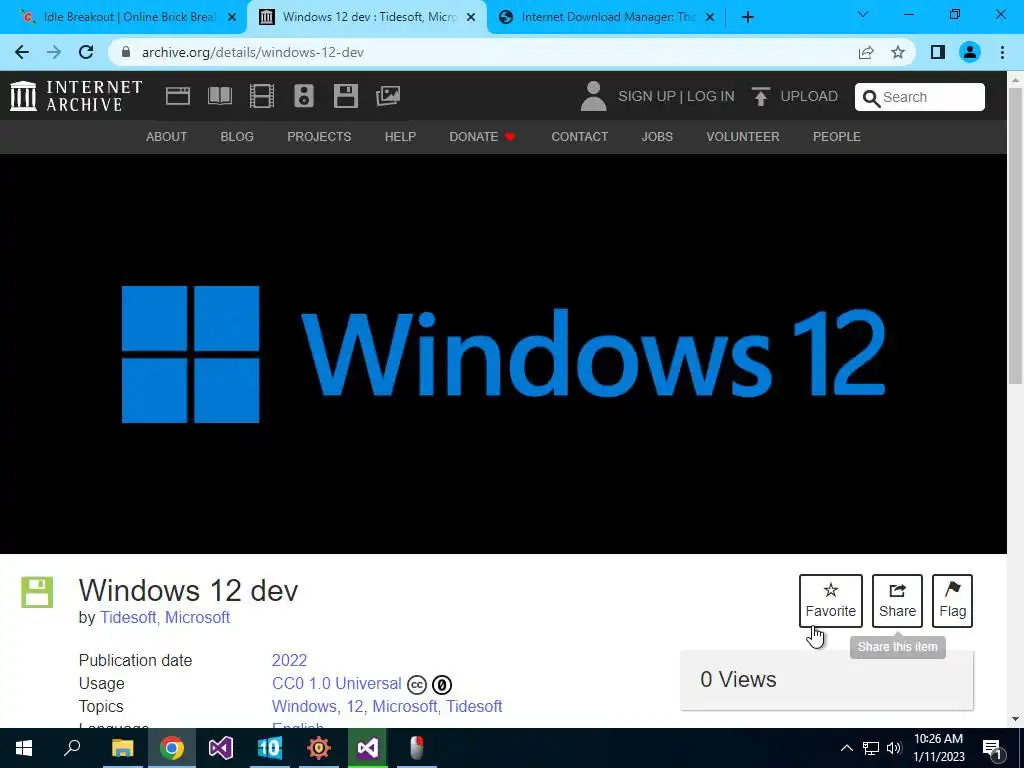Viewport: 1024px width, 768px height.
Task: Click the upload arrow icon
Action: coord(760,96)
